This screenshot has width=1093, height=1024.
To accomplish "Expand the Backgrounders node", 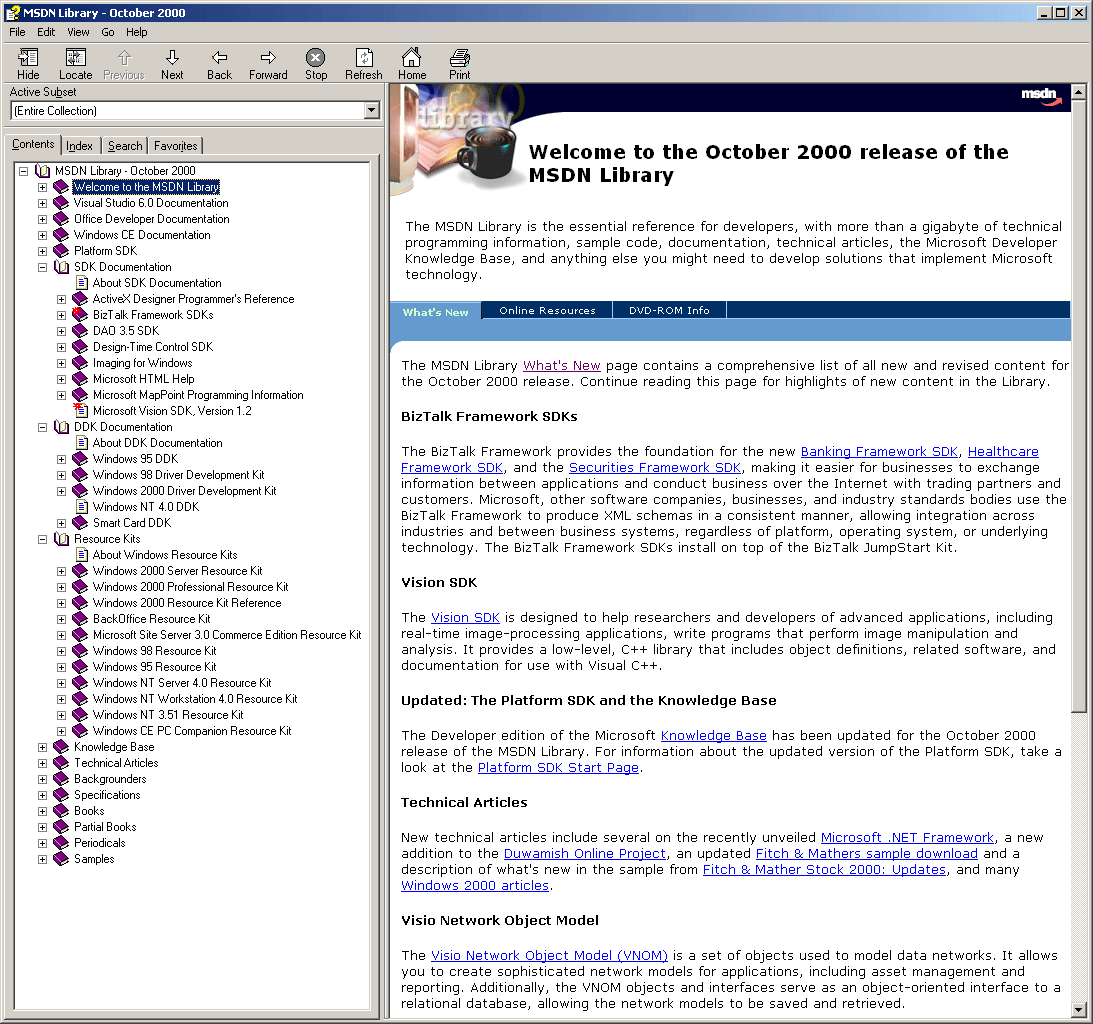I will [x=43, y=780].
